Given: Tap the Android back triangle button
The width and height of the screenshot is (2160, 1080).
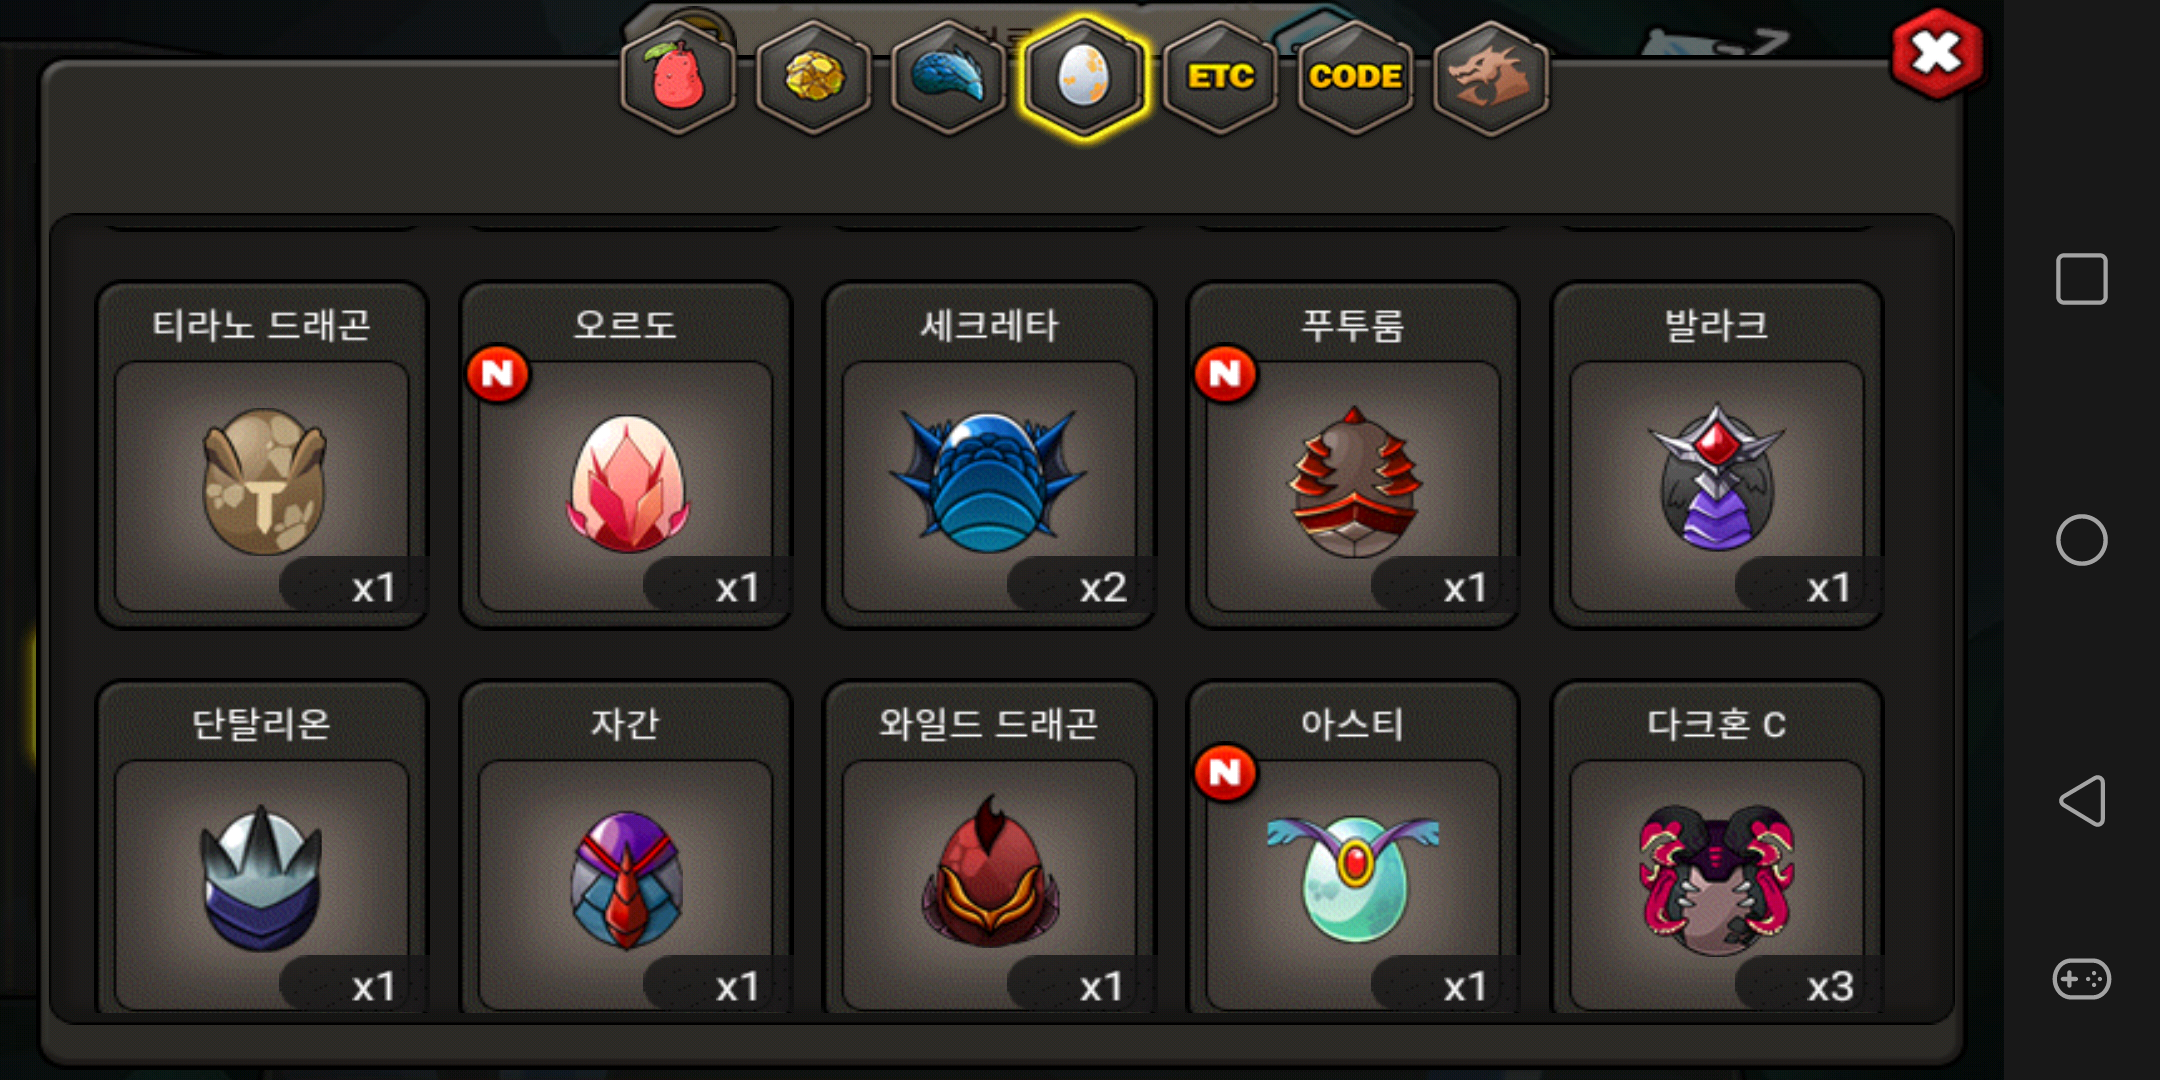Looking at the screenshot, I should (x=2082, y=801).
